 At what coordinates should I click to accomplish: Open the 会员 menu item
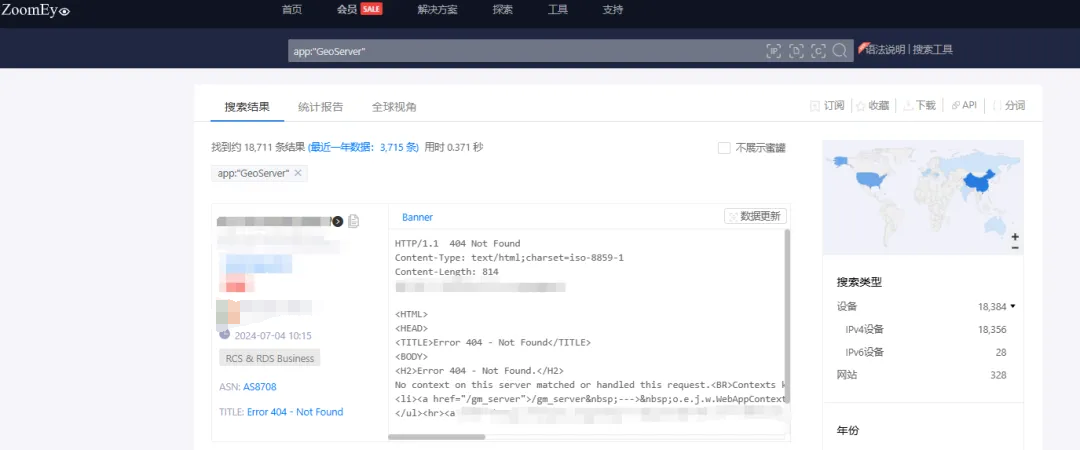(x=346, y=10)
